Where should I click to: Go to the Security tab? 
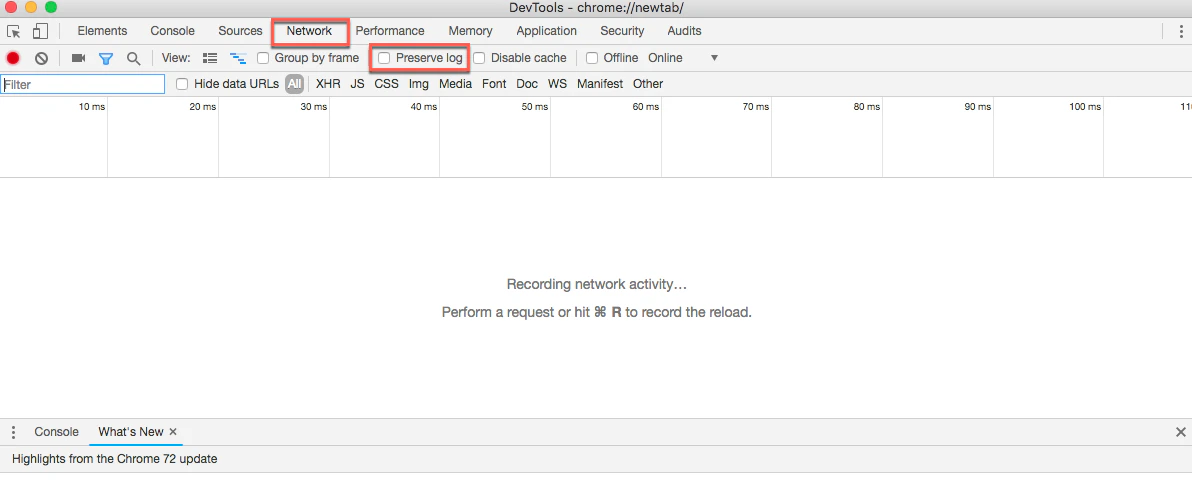[x=622, y=31]
